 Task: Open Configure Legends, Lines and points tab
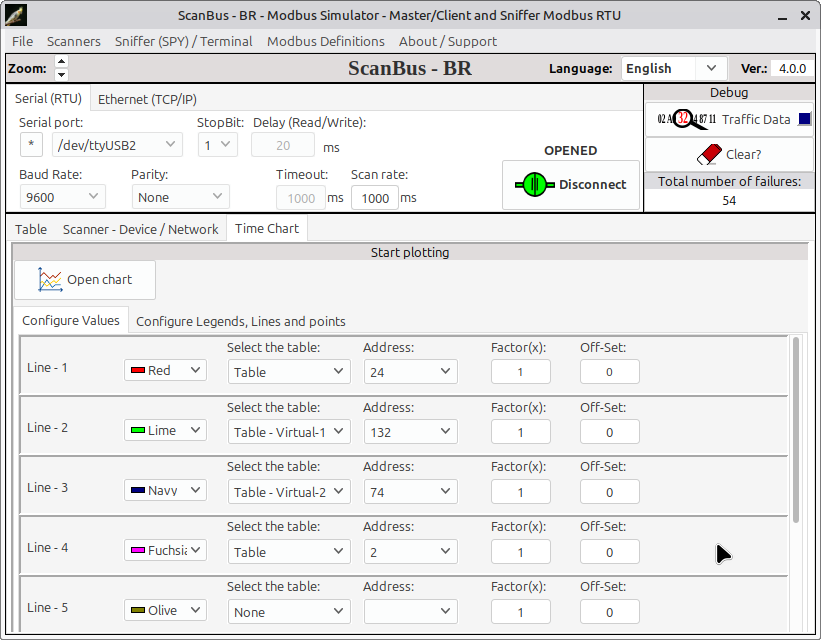coord(241,321)
